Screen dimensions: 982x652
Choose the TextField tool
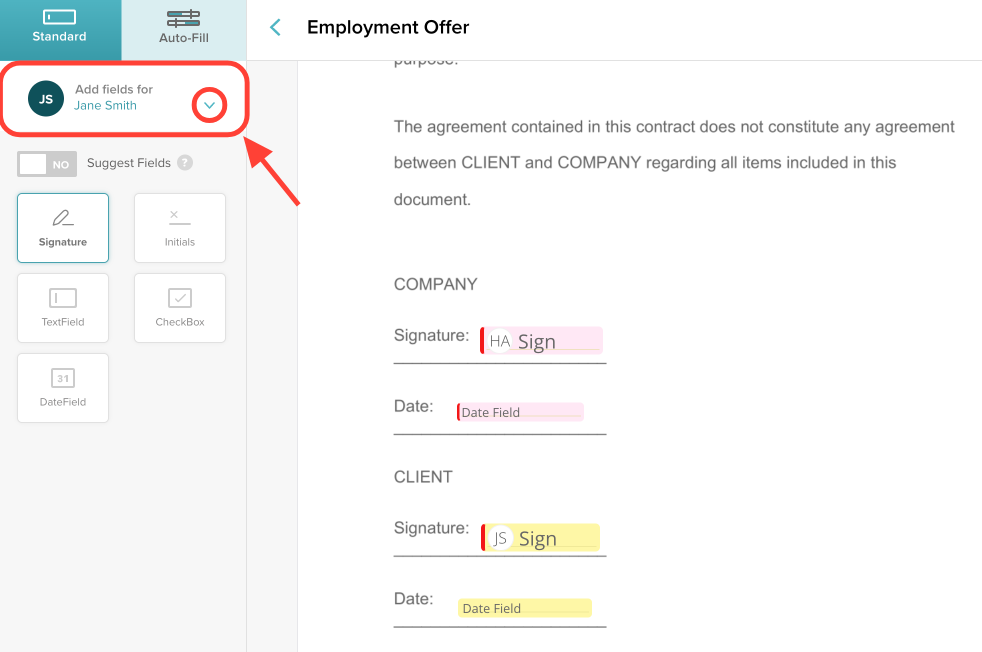point(63,308)
